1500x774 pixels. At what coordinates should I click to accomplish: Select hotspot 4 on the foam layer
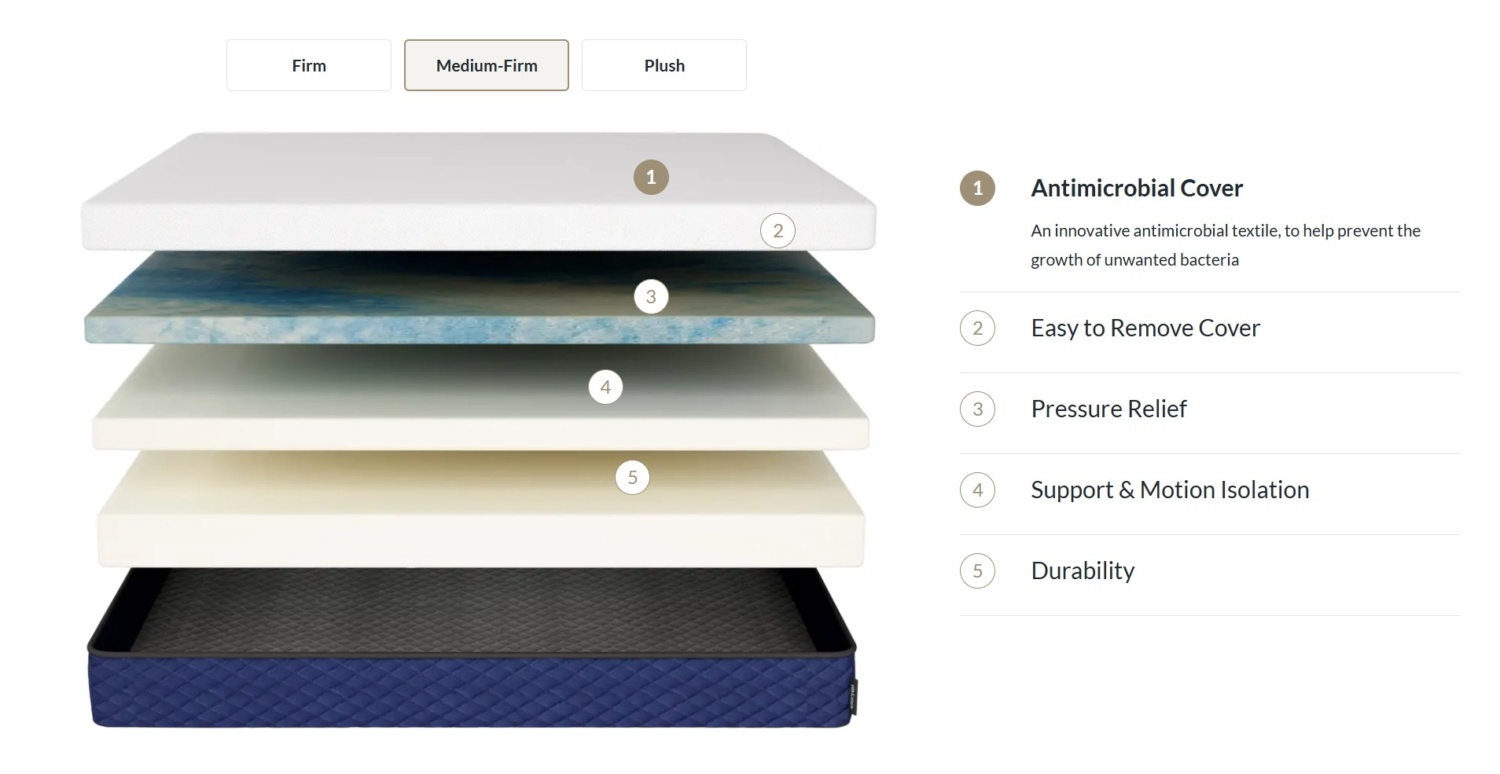605,386
